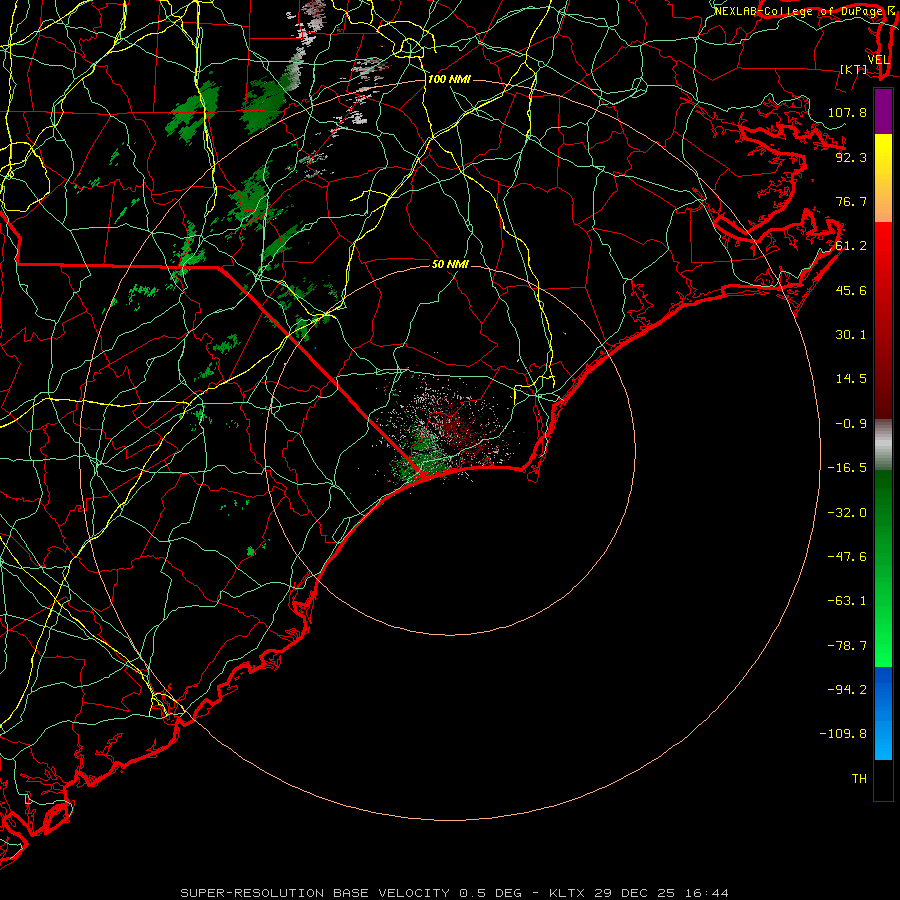Screen dimensions: 900x900
Task: Click the blue segment of the color bar
Action: (x=883, y=713)
